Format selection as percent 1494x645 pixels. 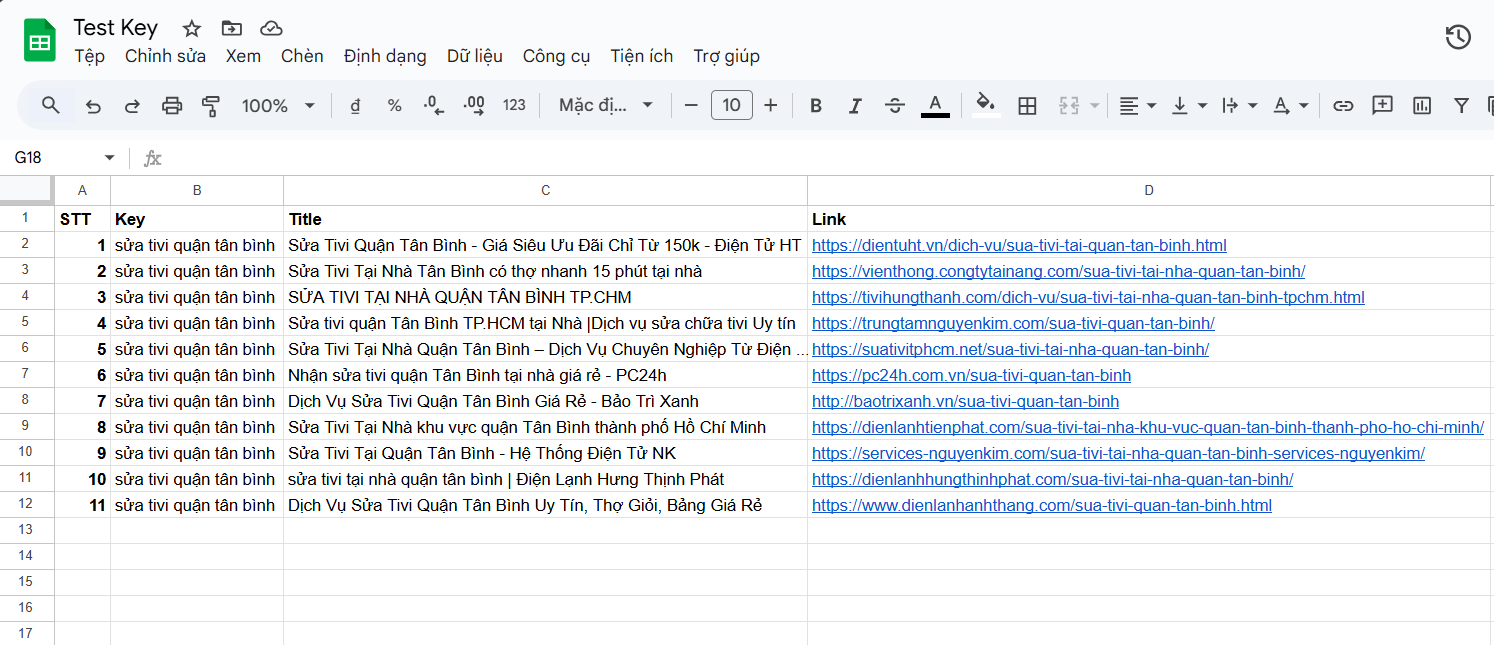(394, 104)
